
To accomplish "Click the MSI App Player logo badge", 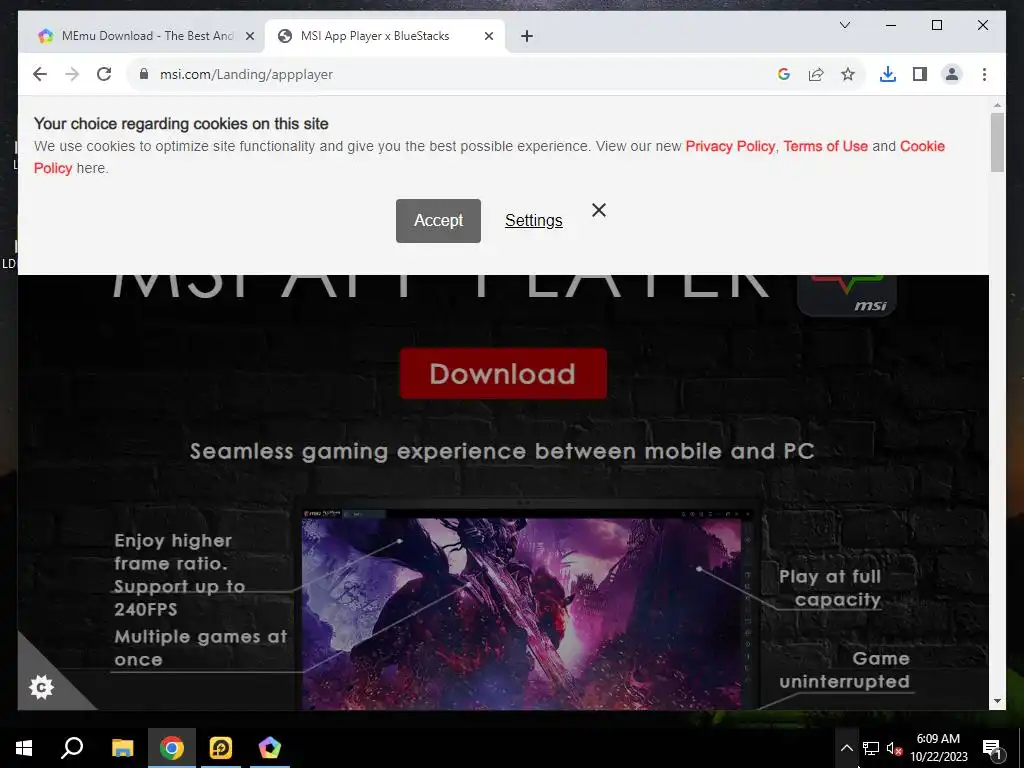I will click(x=847, y=295).
